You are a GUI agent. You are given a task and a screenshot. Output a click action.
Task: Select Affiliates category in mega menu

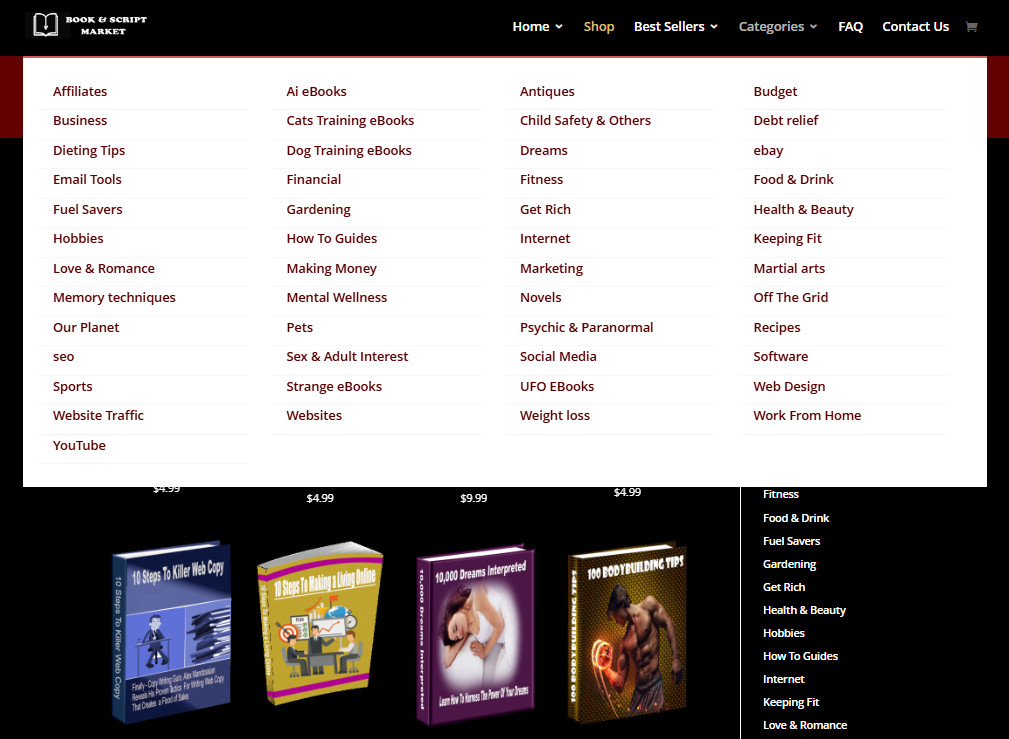[80, 91]
